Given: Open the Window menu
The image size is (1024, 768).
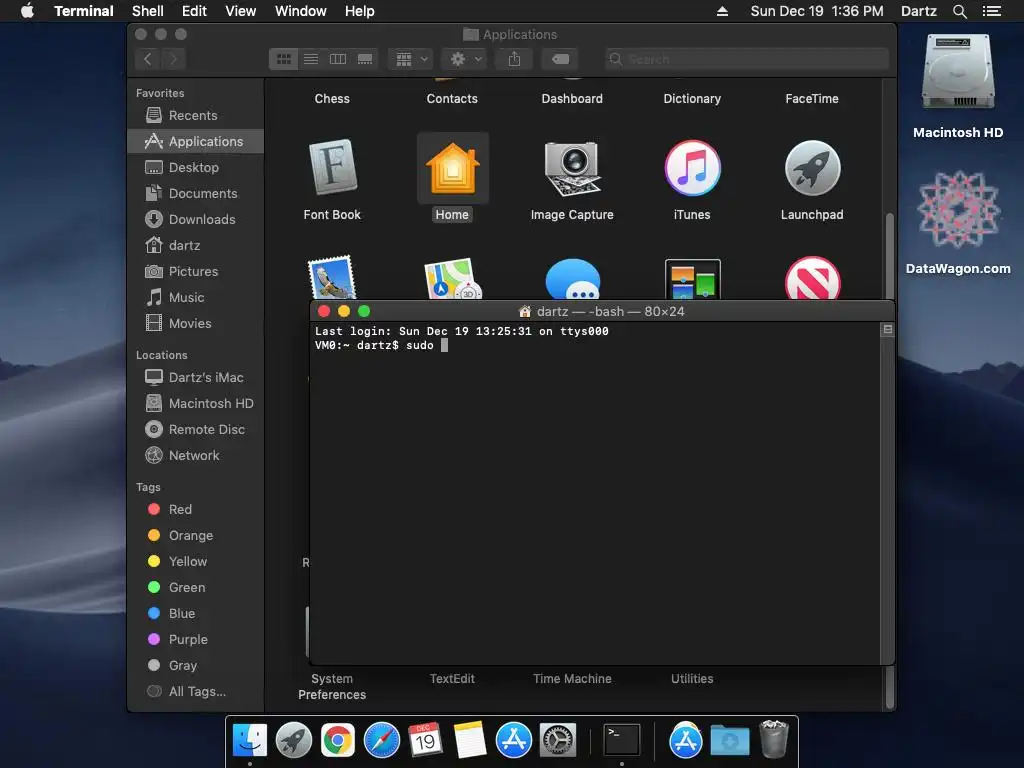Looking at the screenshot, I should coord(300,11).
